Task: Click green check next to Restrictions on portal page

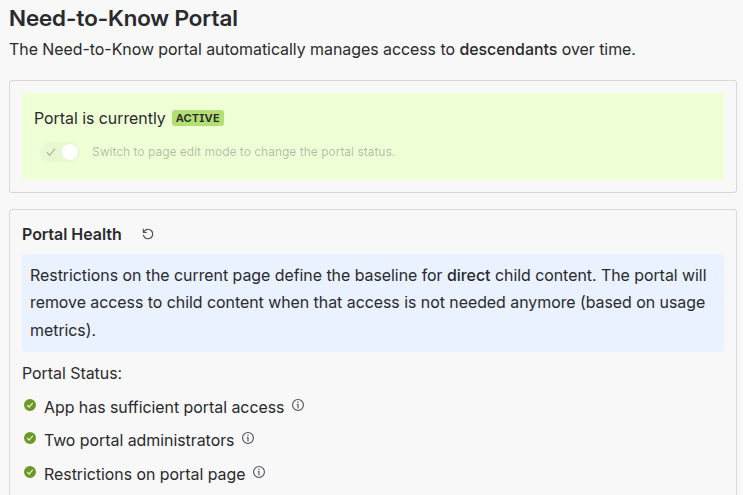Action: 30,473
